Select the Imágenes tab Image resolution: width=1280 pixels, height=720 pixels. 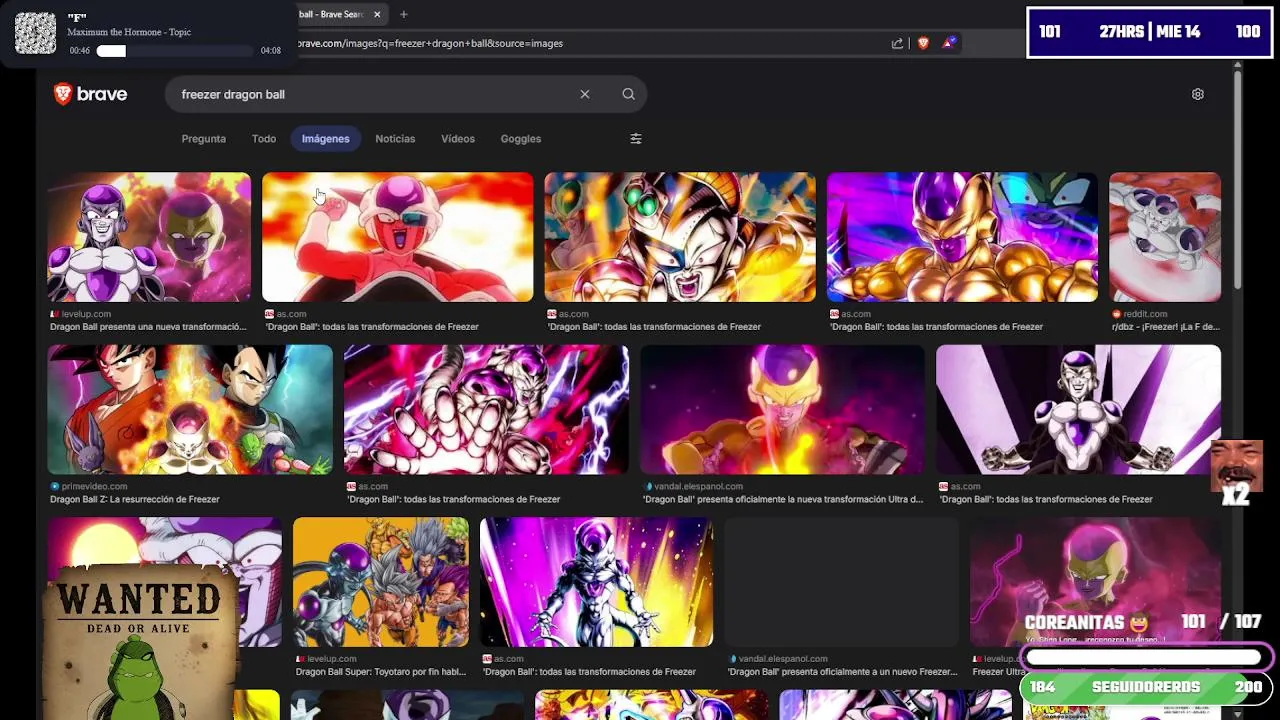[x=326, y=139]
